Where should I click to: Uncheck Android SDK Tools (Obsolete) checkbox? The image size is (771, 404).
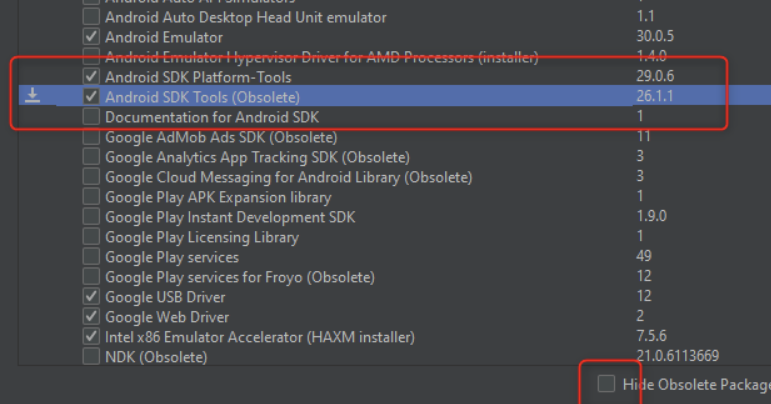tap(91, 96)
